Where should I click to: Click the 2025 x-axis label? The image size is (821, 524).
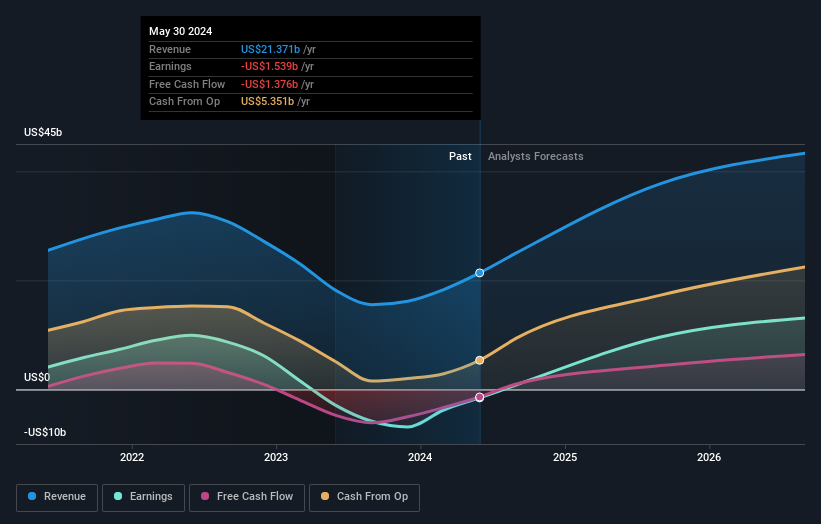[565, 457]
